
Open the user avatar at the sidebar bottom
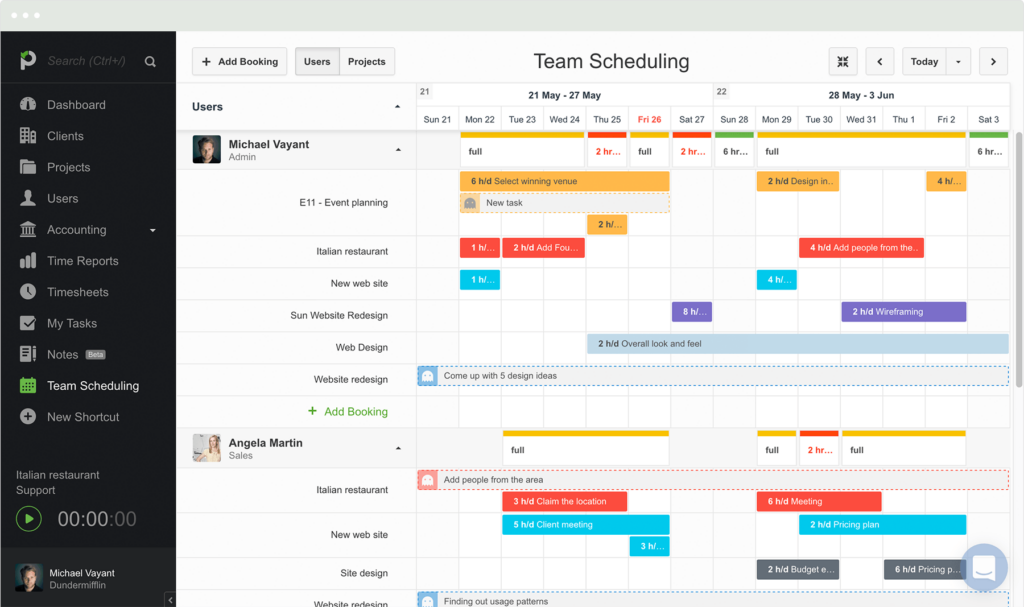pos(29,578)
